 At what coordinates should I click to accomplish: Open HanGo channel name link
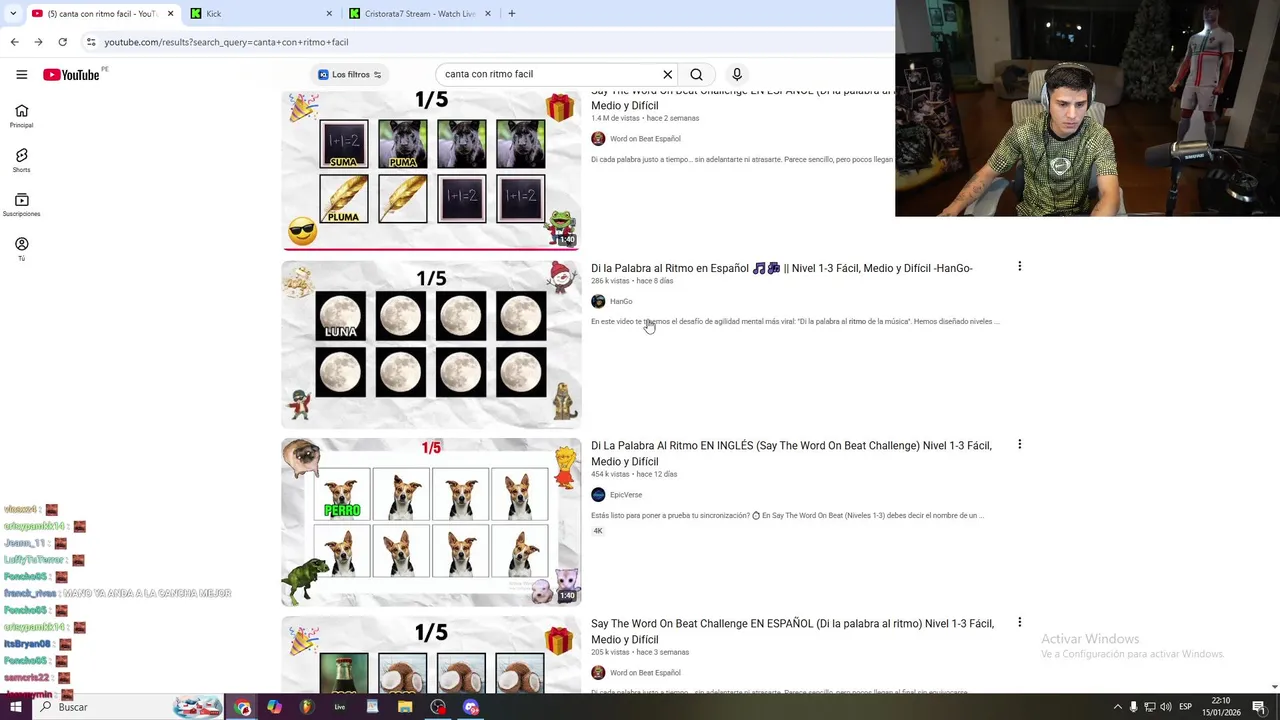tap(621, 301)
